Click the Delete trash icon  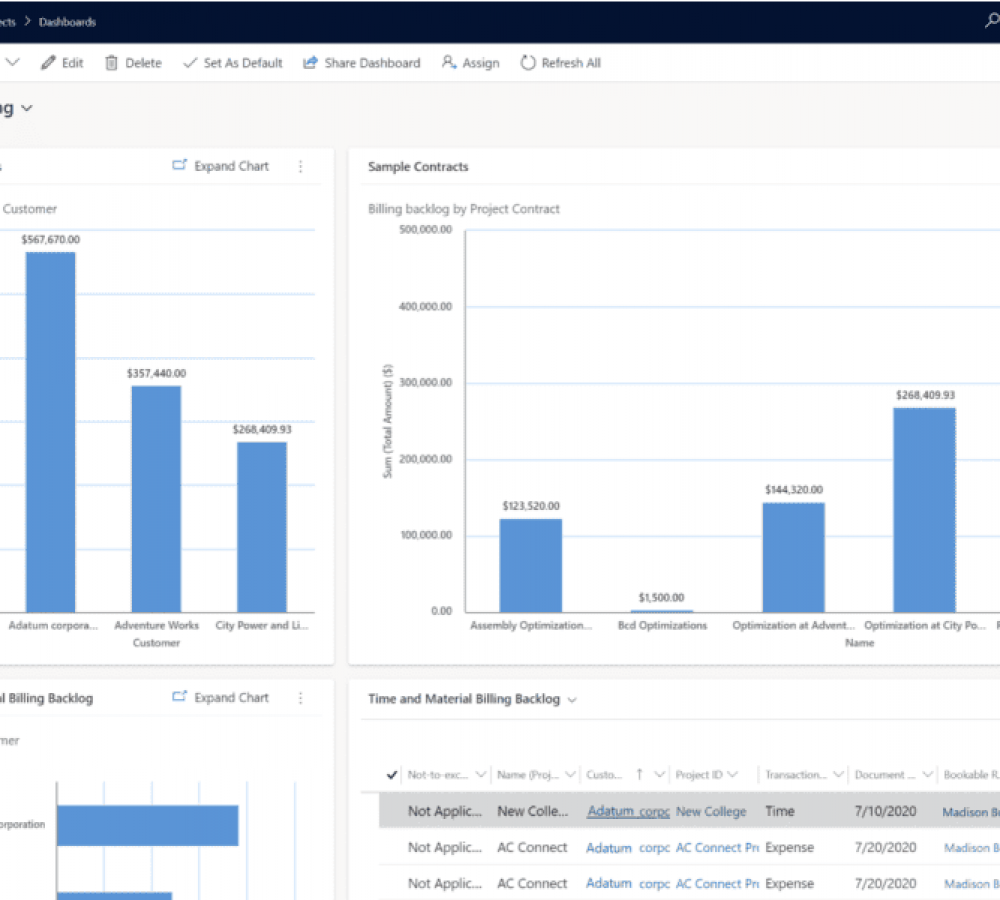tap(112, 62)
